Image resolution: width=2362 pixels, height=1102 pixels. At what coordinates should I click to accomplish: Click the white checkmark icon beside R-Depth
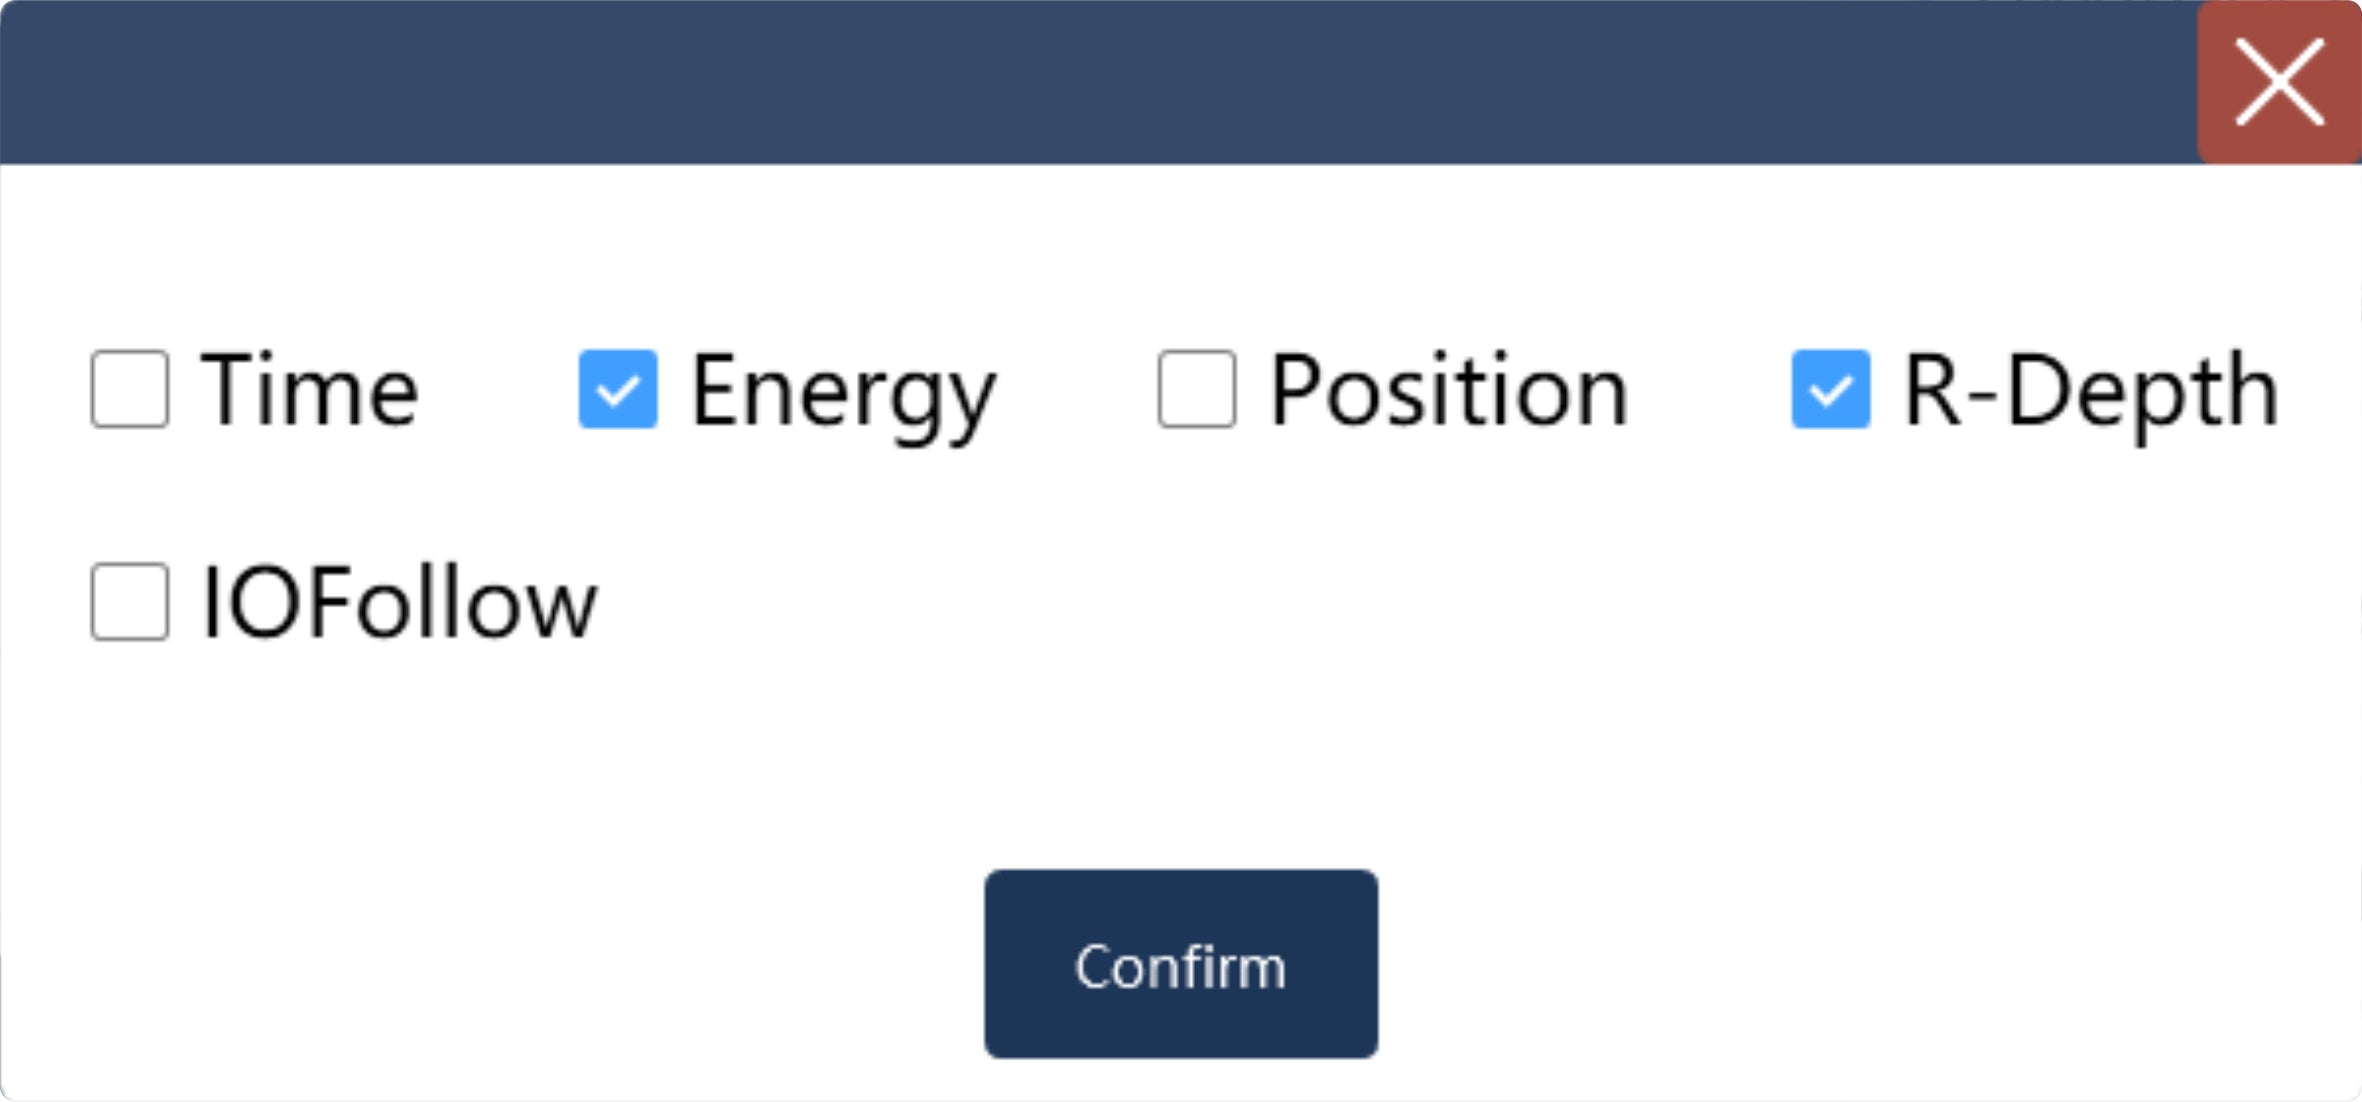click(x=1830, y=389)
